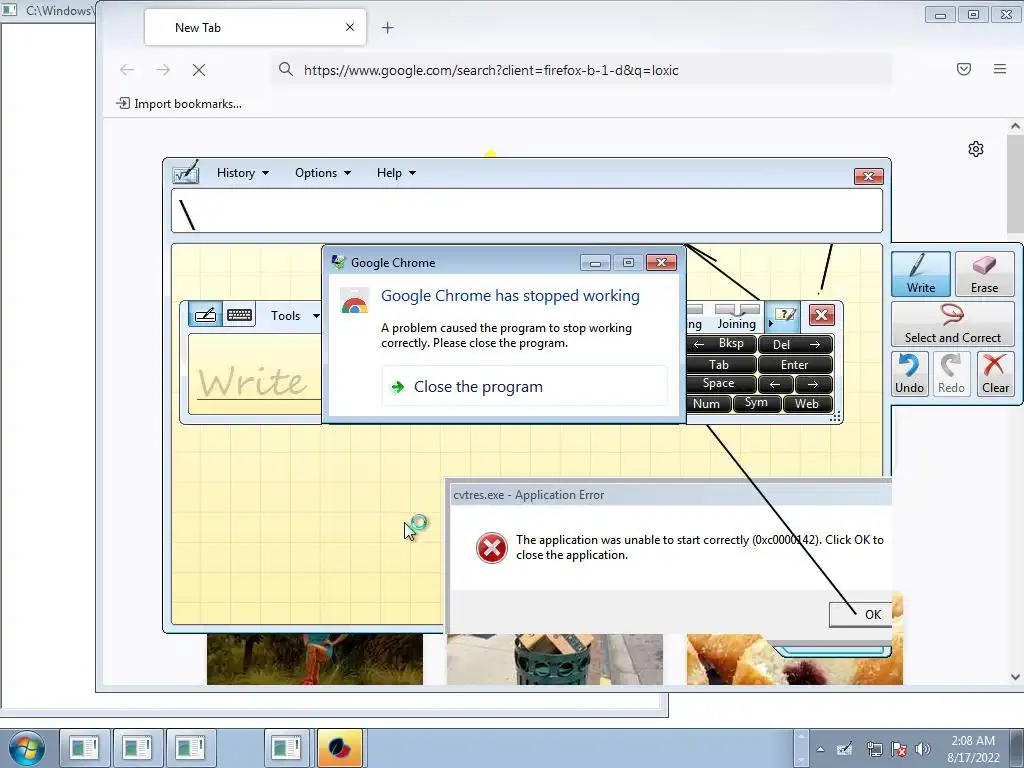
Task: Select the Write pen tool in Math Input Panel
Action: point(921,274)
